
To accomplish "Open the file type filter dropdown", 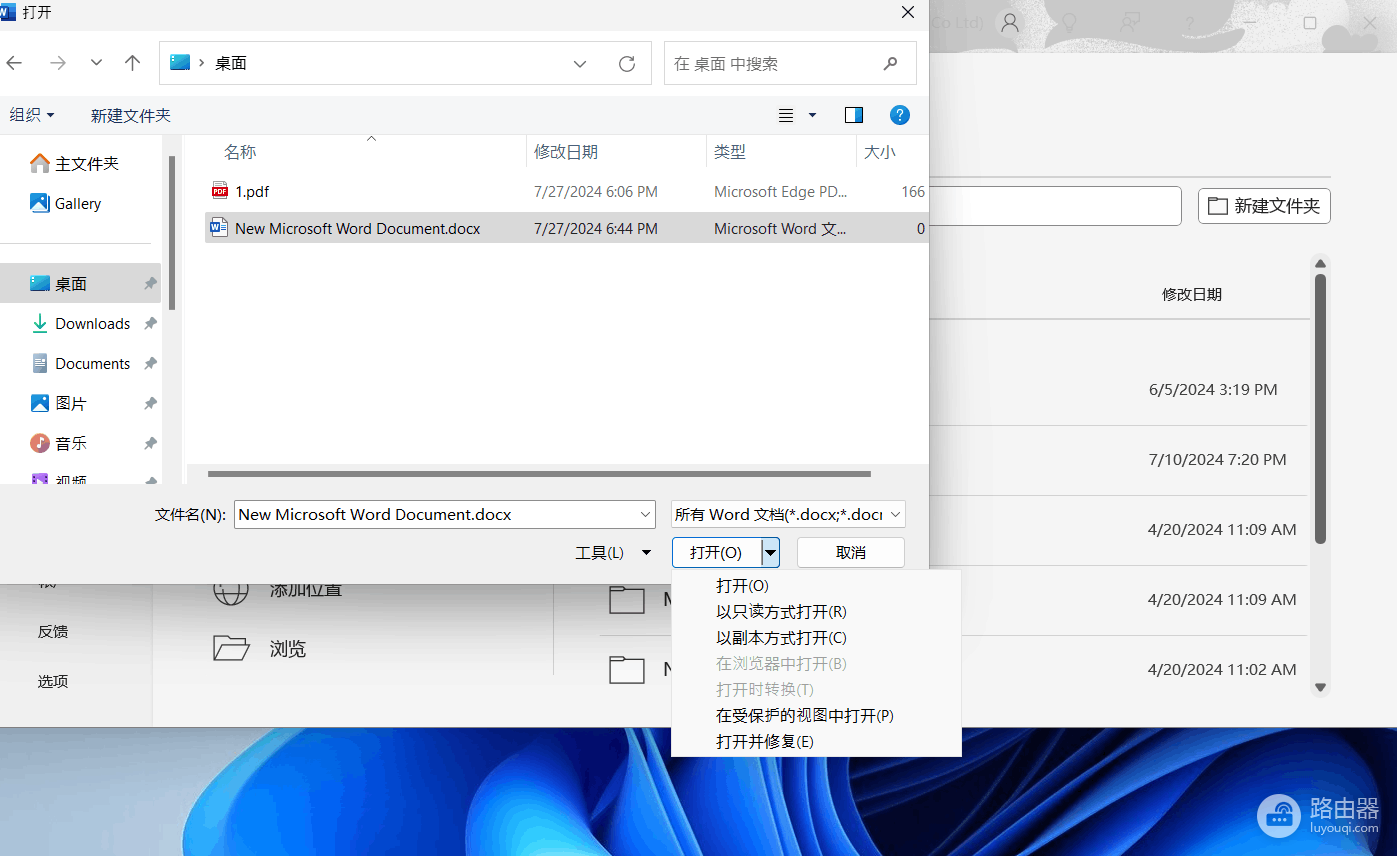I will coord(788,514).
